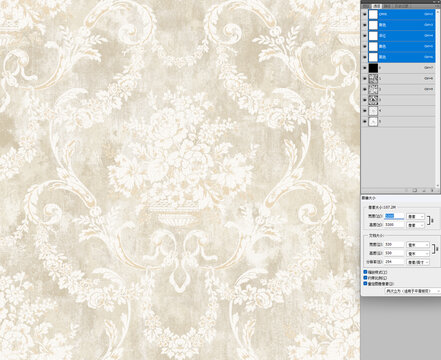Hide alpha channel named 0 with black thumbnail

point(364,68)
